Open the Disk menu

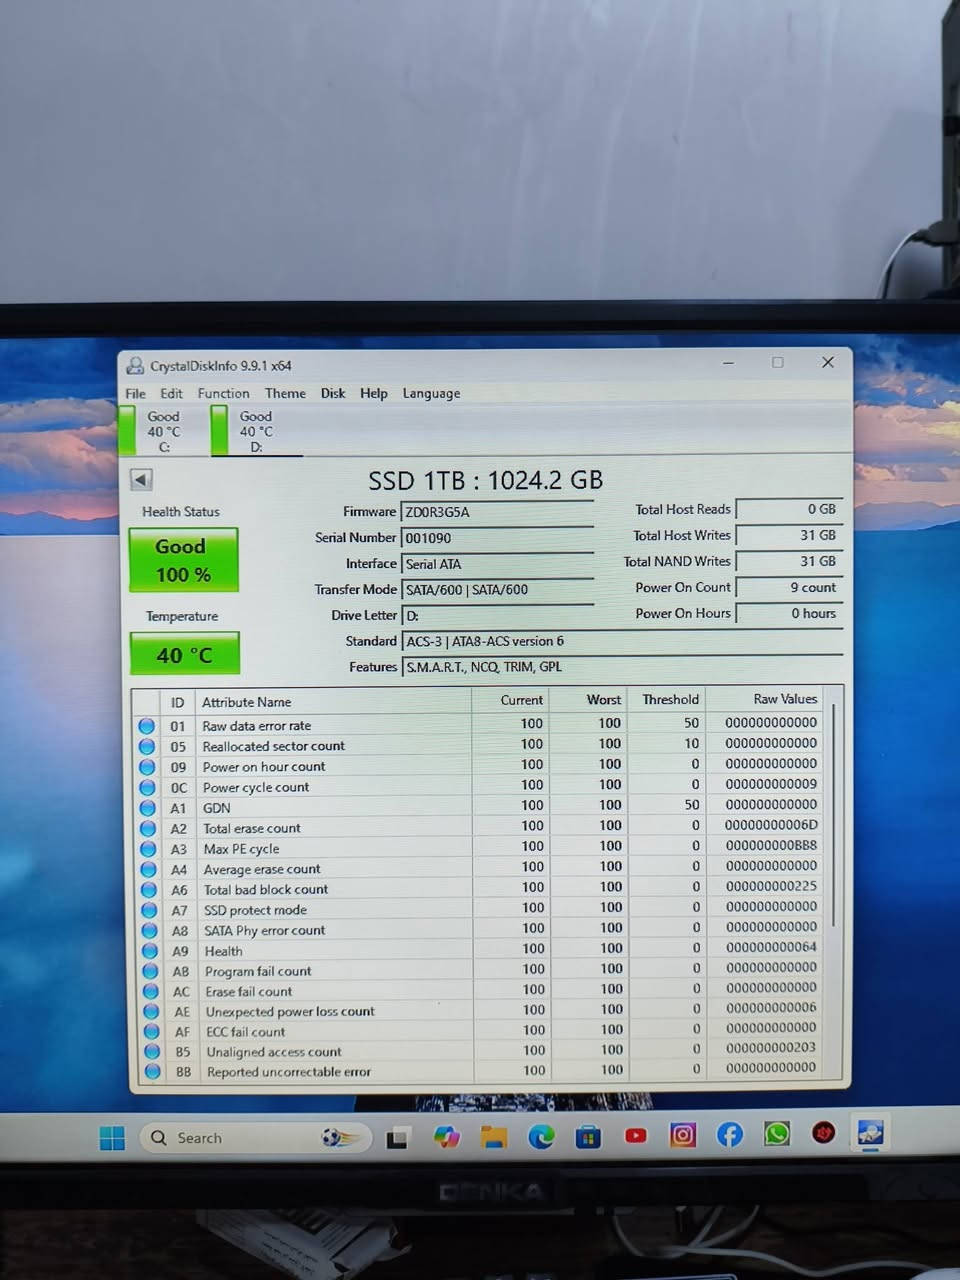(333, 393)
